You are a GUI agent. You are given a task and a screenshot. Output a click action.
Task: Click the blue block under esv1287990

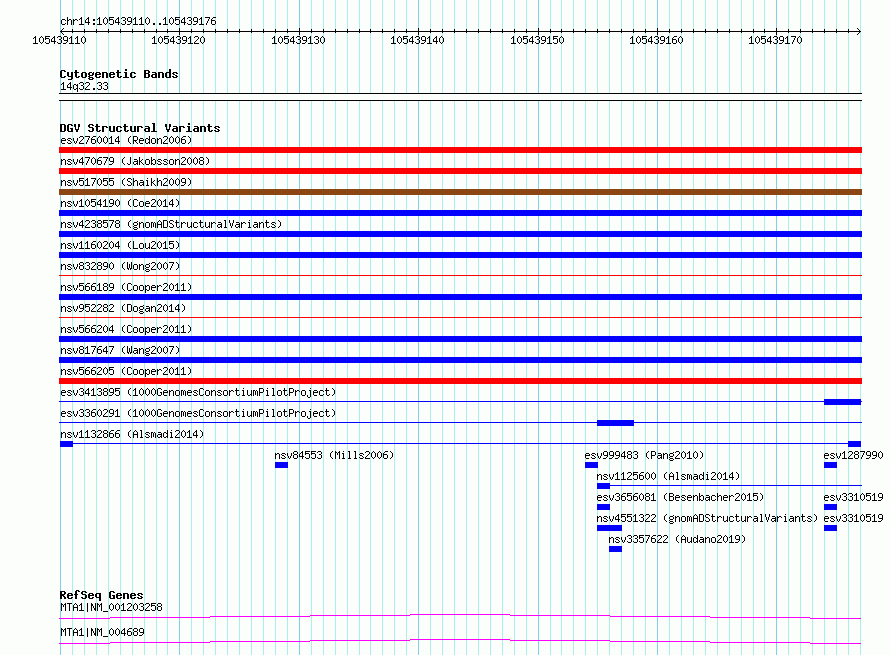tap(830, 465)
